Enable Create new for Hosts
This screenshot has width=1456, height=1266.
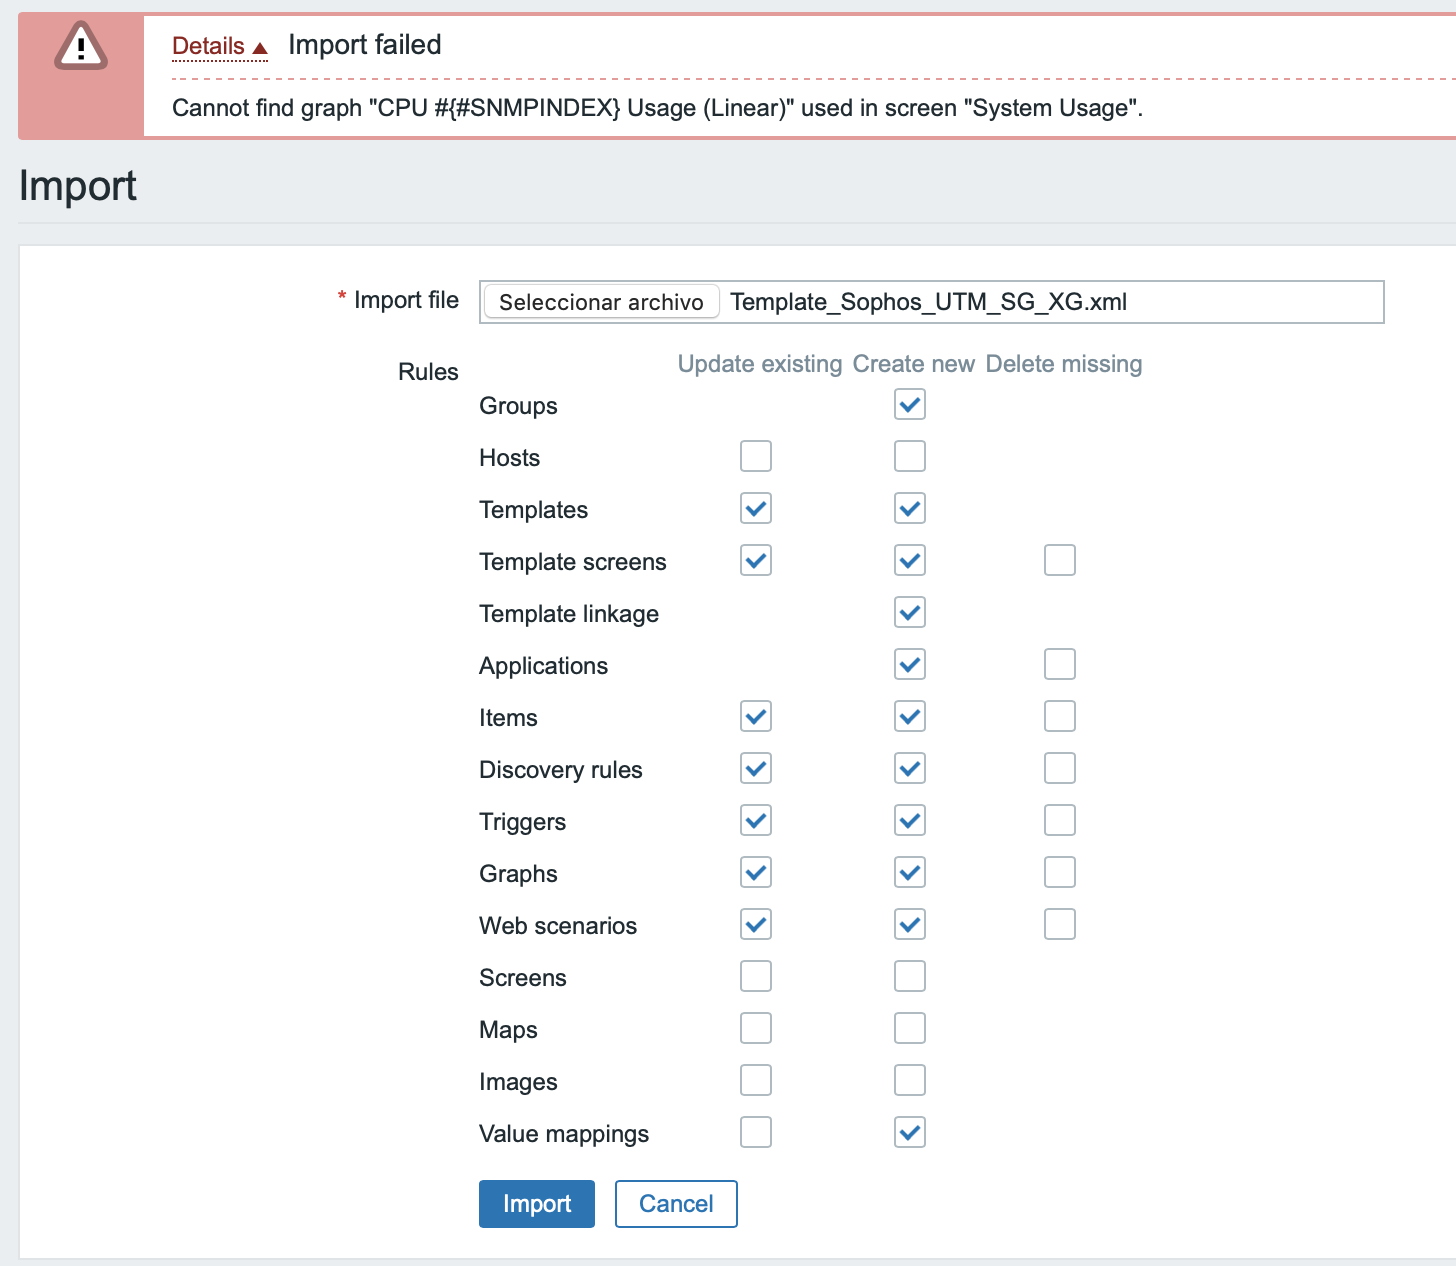pyautogui.click(x=910, y=457)
